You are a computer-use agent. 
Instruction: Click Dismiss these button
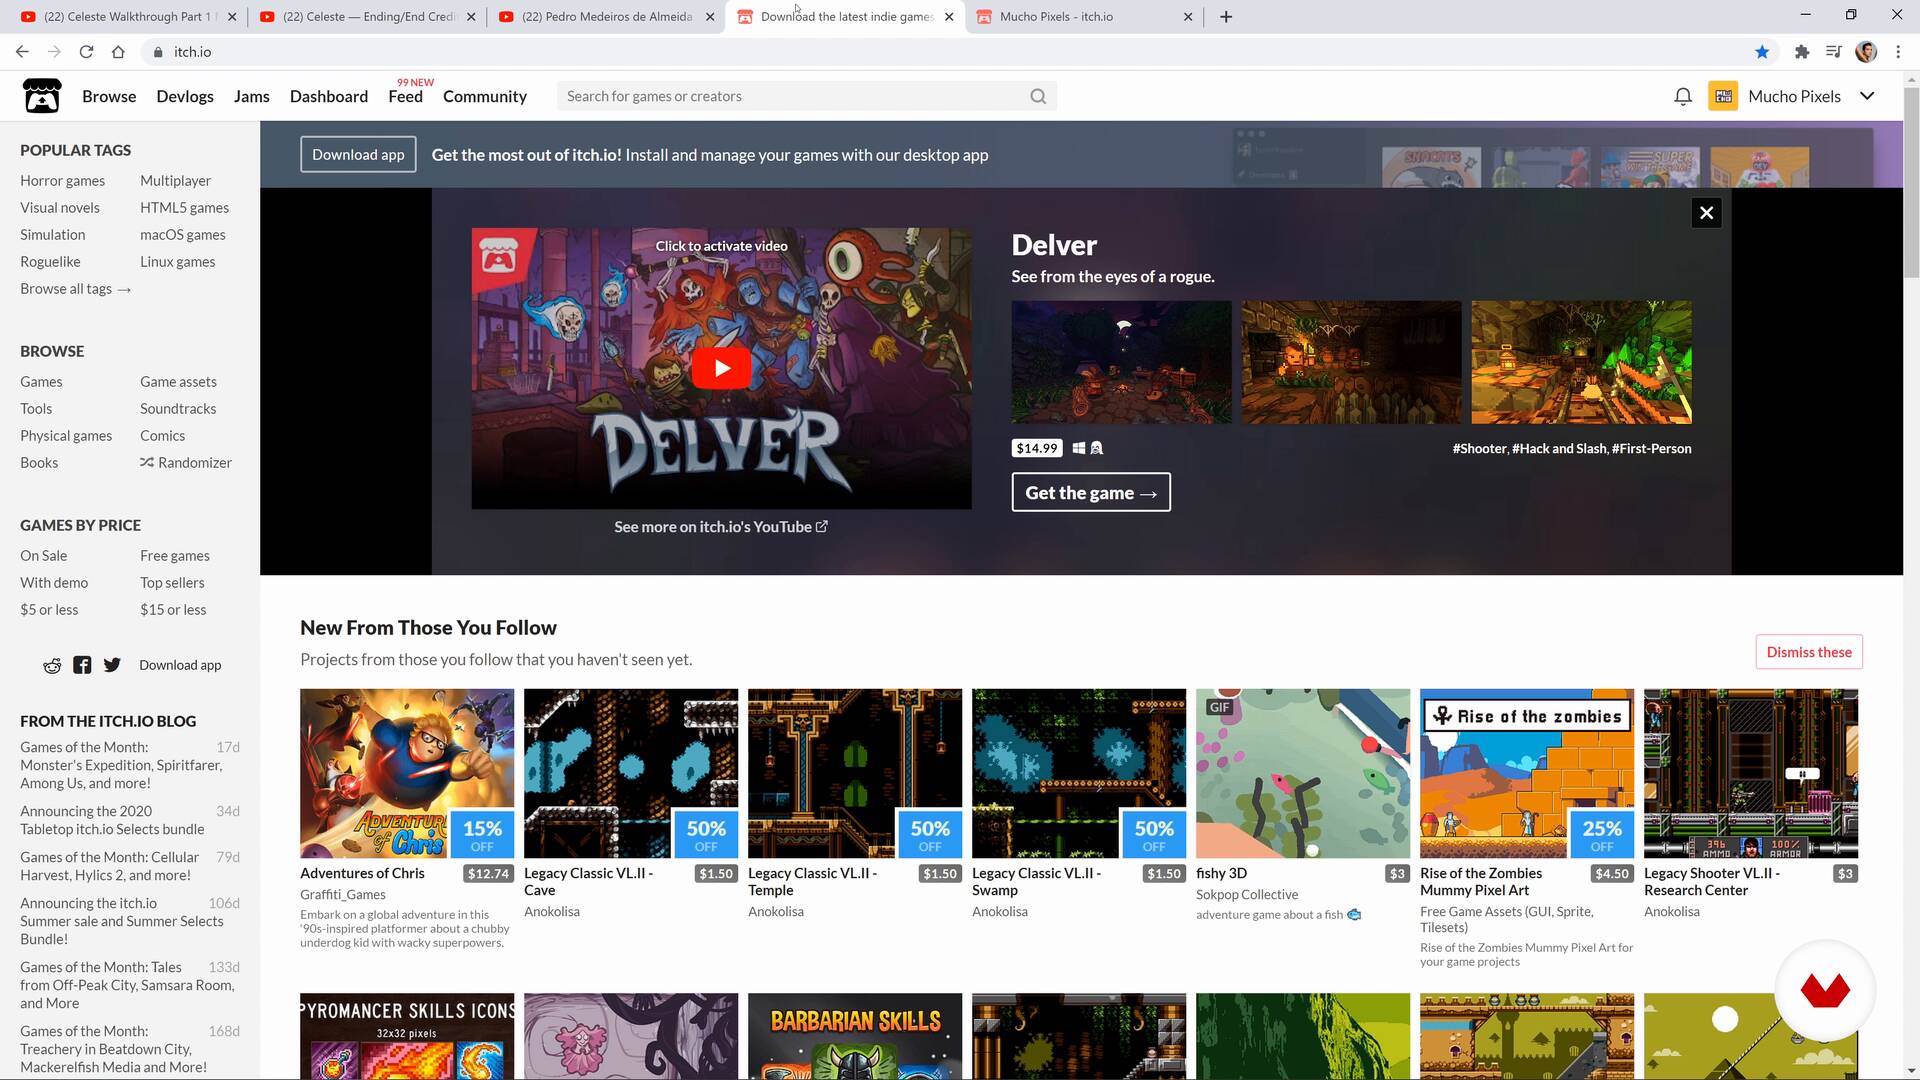coord(1809,652)
